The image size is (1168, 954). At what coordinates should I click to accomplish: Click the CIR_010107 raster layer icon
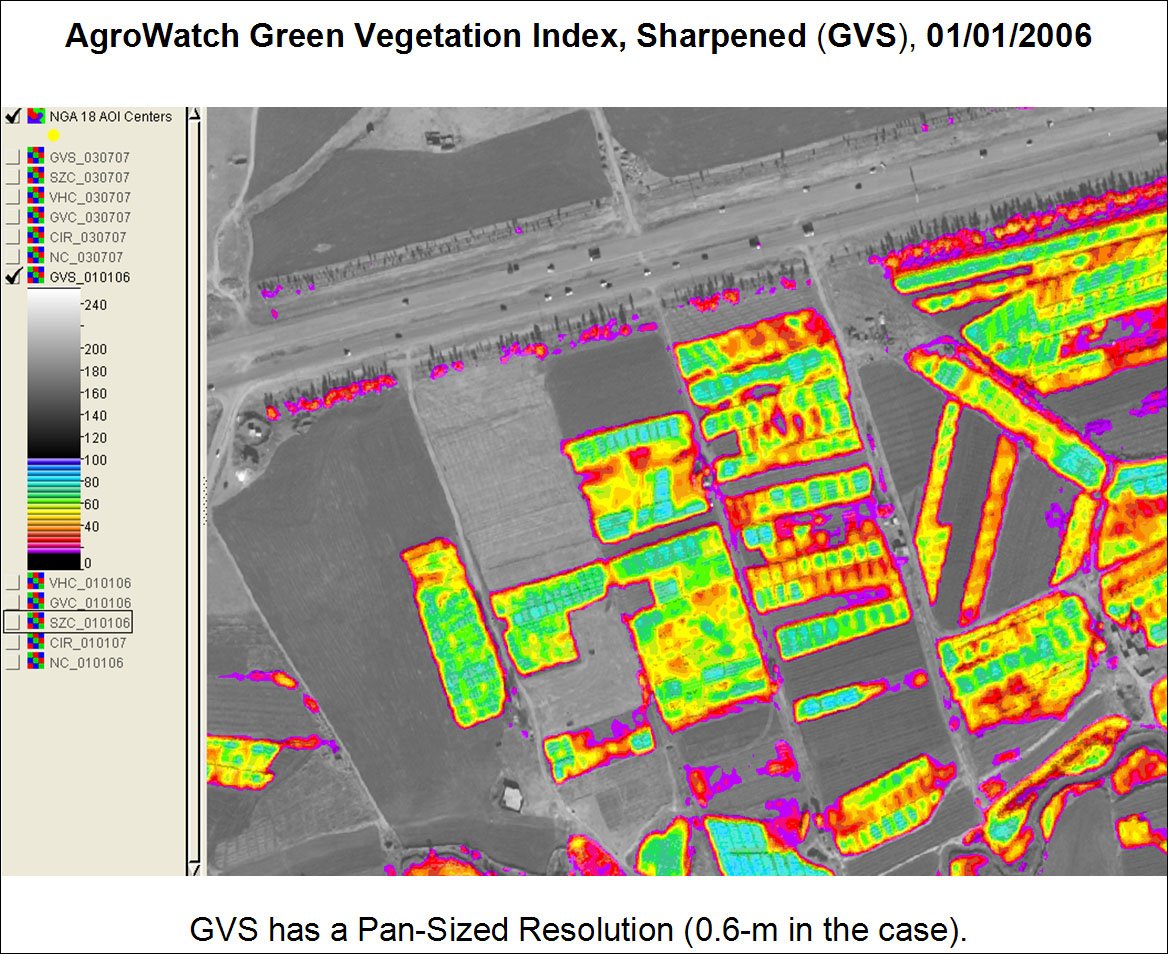click(x=36, y=643)
